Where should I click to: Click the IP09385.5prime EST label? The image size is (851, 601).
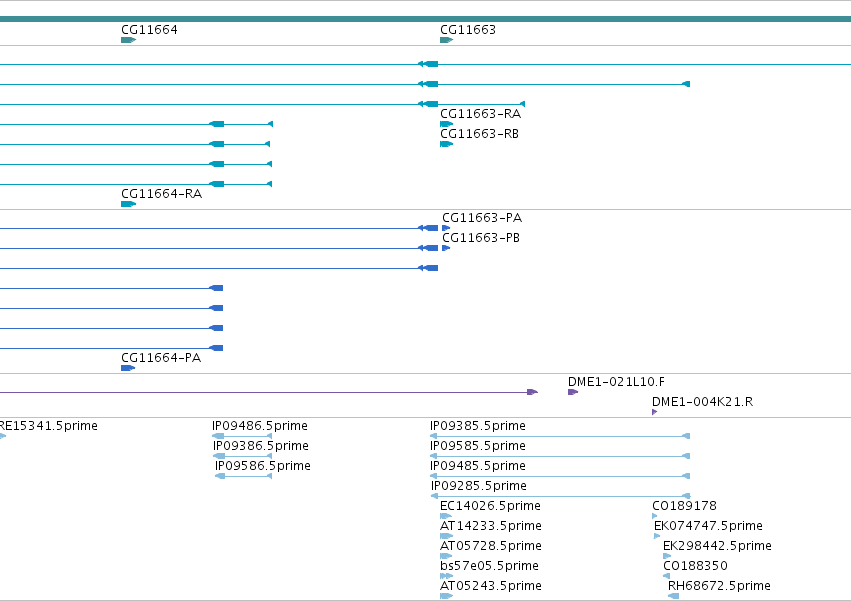click(478, 426)
